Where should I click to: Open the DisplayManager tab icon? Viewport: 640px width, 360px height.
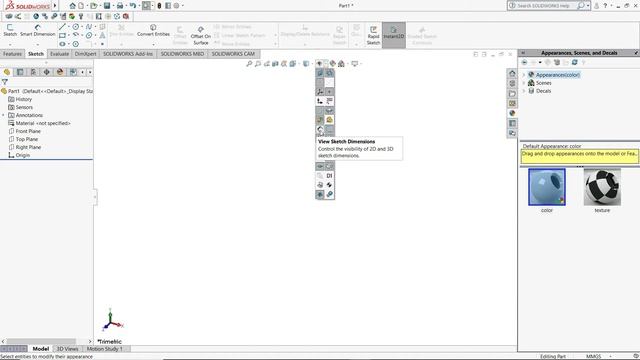60,72
